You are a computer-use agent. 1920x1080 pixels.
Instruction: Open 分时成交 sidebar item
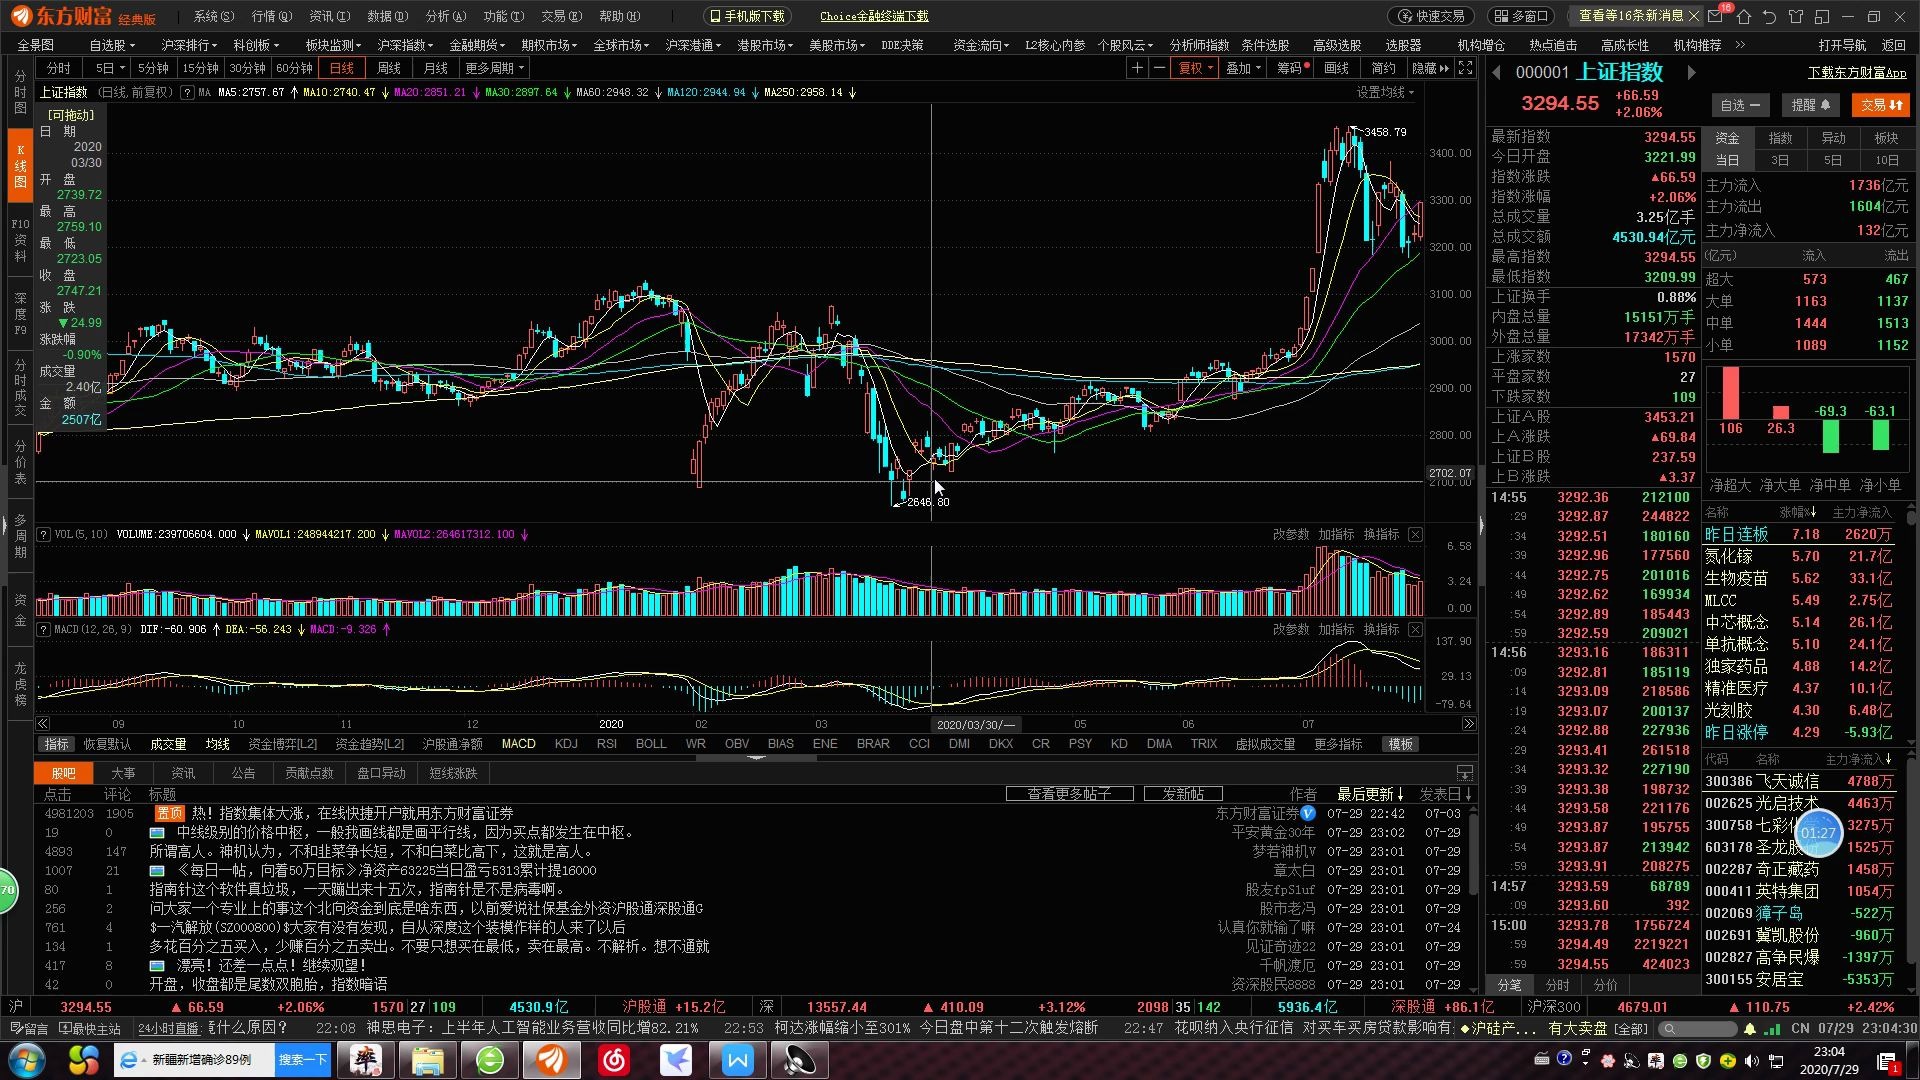(x=20, y=388)
